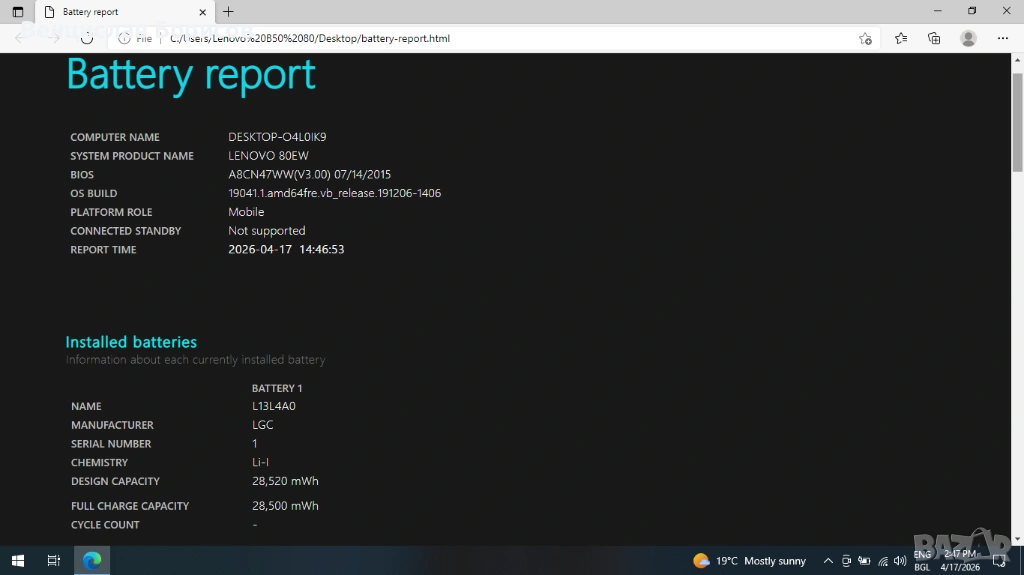Open a new tab with plus button
1024x575 pixels.
tap(228, 12)
